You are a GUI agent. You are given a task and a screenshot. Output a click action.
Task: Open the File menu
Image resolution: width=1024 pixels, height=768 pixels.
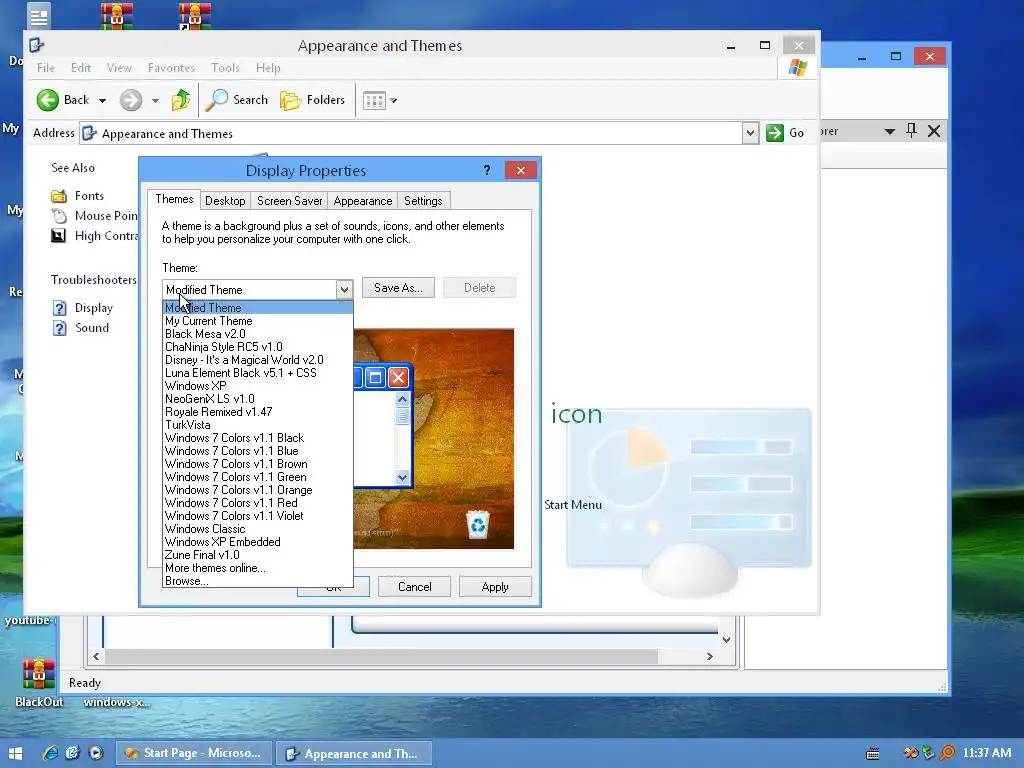(x=46, y=68)
